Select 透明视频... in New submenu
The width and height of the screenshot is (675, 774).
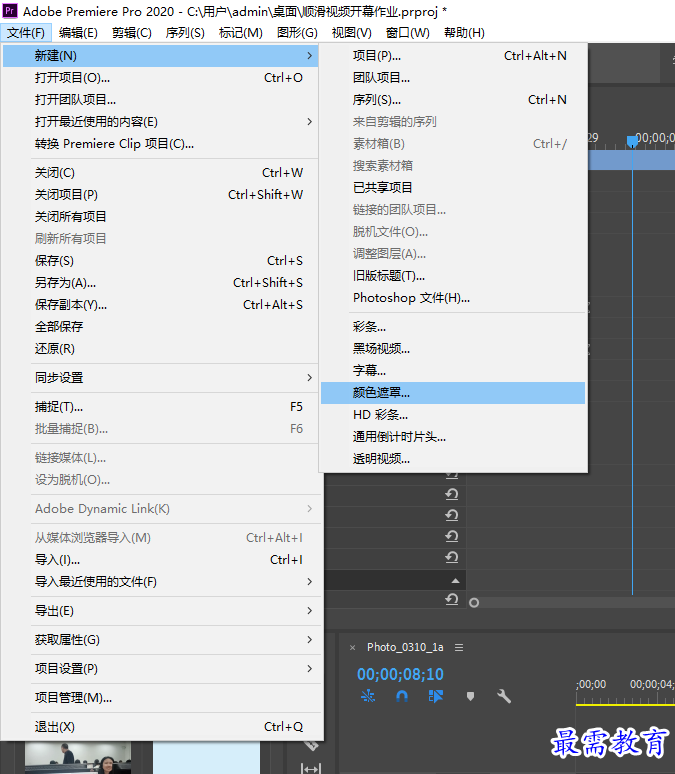tap(453, 459)
